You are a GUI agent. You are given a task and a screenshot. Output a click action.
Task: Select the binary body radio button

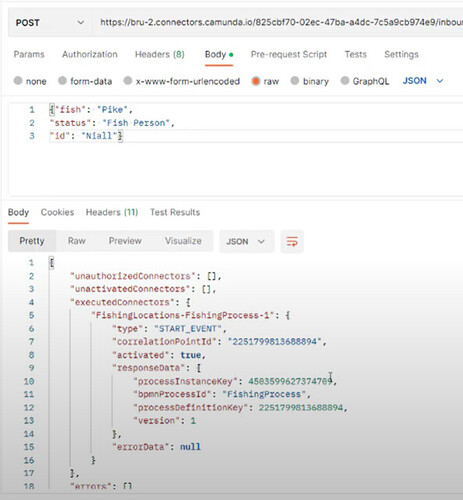click(x=295, y=81)
